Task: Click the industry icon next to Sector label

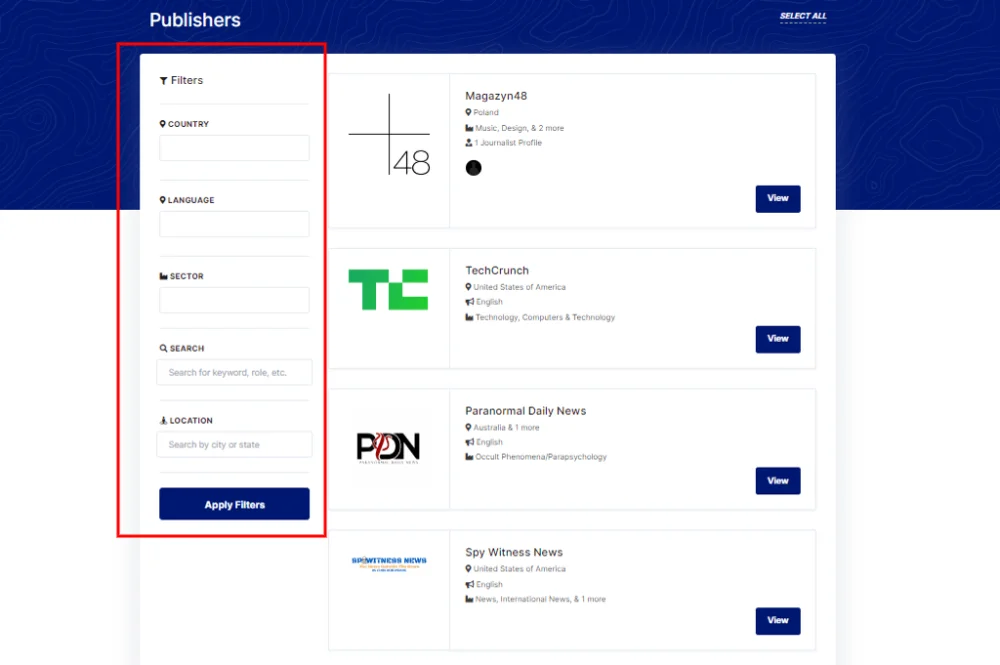Action: [x=164, y=276]
